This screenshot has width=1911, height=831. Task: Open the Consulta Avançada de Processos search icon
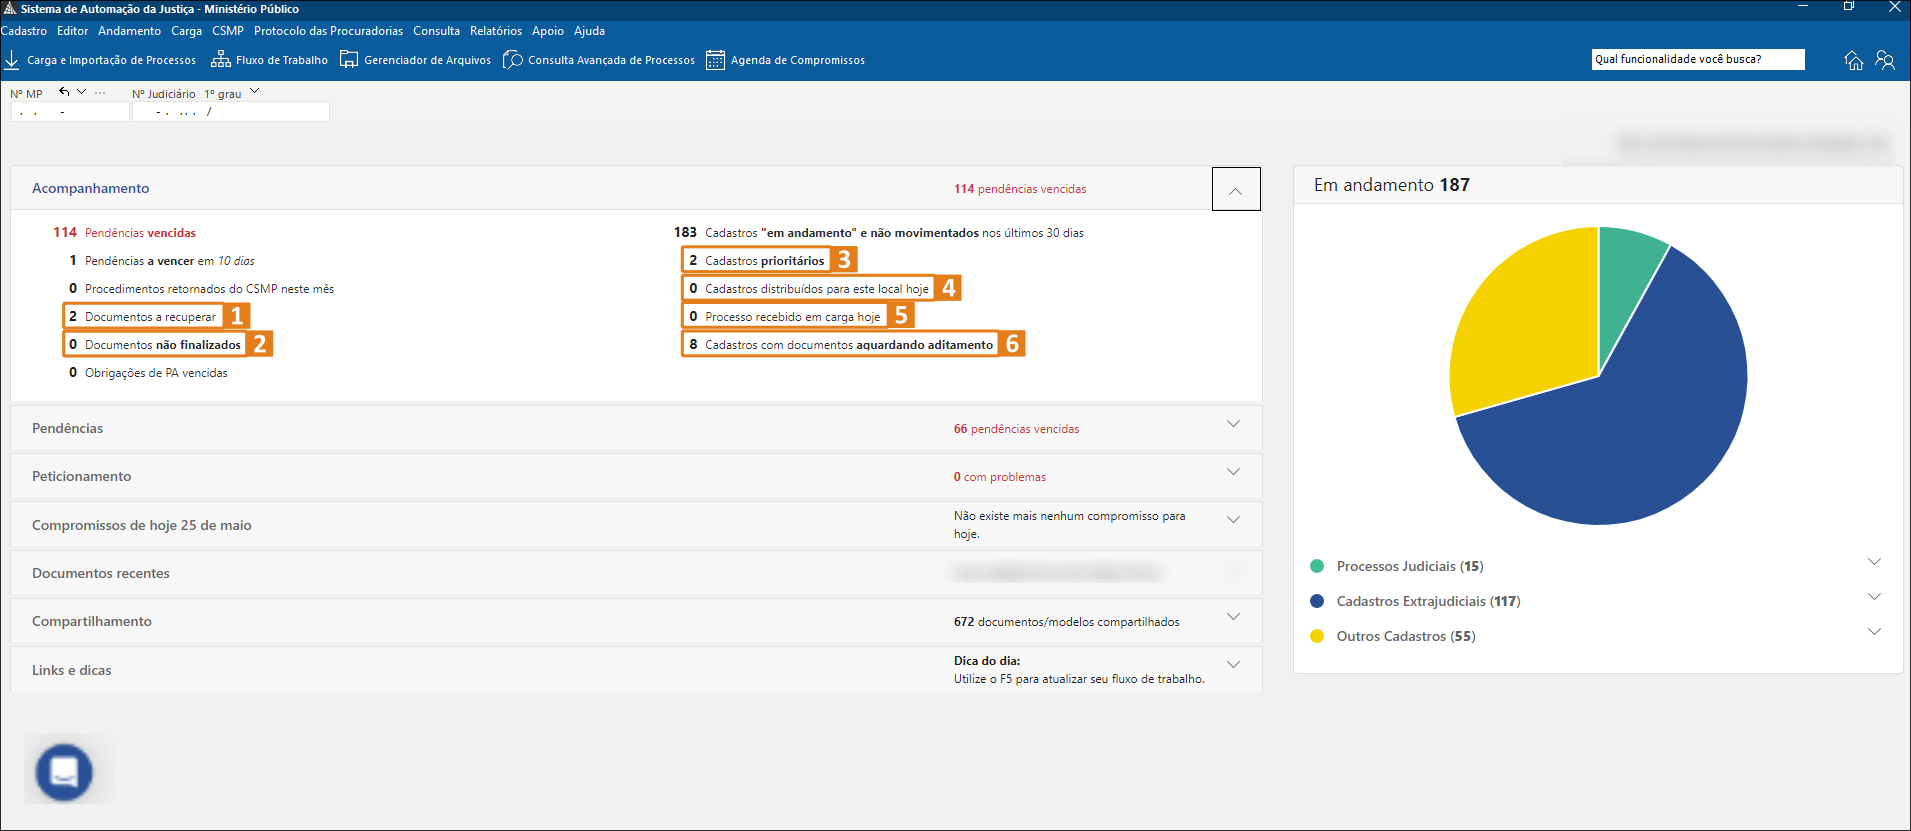(513, 60)
